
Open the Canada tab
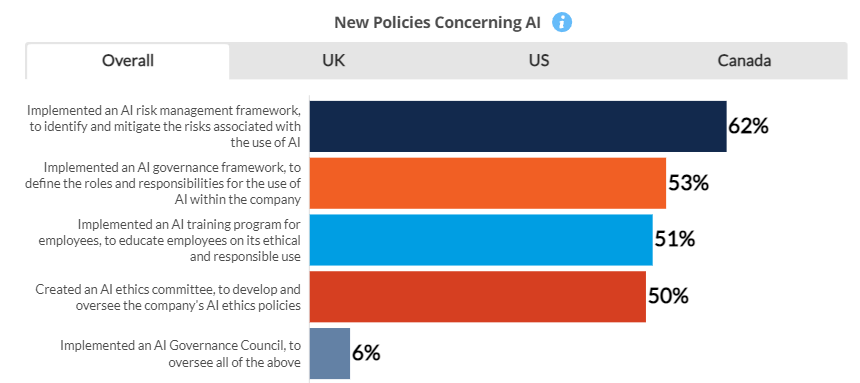point(744,60)
